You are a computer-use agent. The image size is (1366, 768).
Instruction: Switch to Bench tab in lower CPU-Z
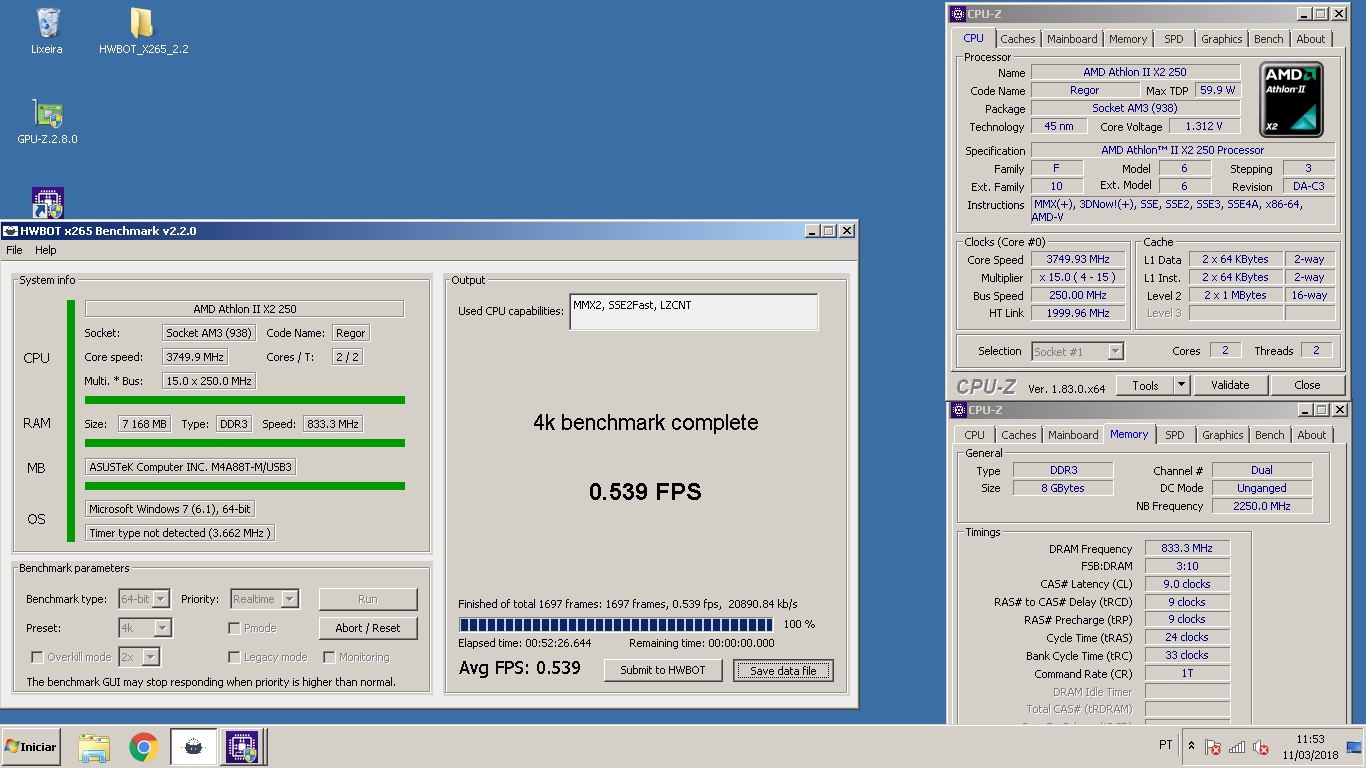coord(1270,435)
